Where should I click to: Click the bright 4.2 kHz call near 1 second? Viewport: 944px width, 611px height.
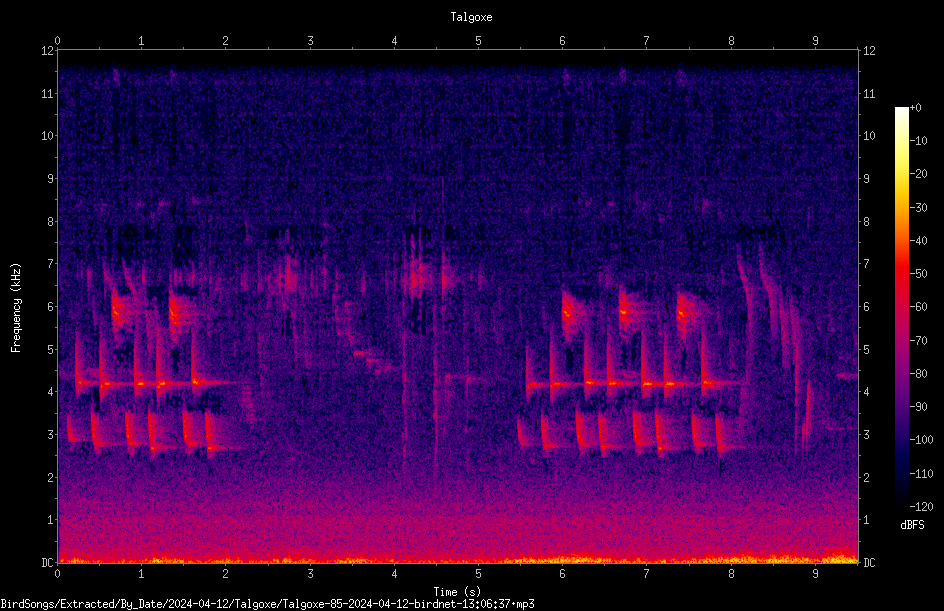(x=140, y=383)
